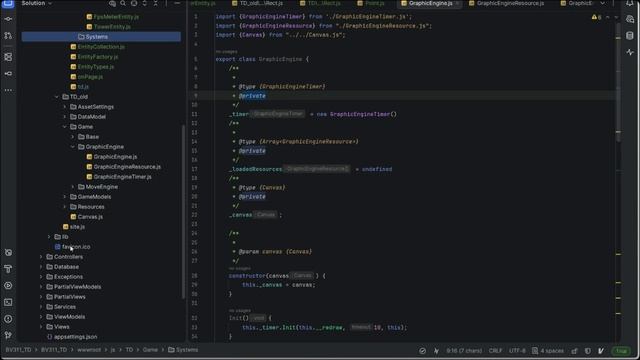The height and width of the screenshot is (360, 640).
Task: Expand the AssetSettings folder
Action: click(64, 107)
